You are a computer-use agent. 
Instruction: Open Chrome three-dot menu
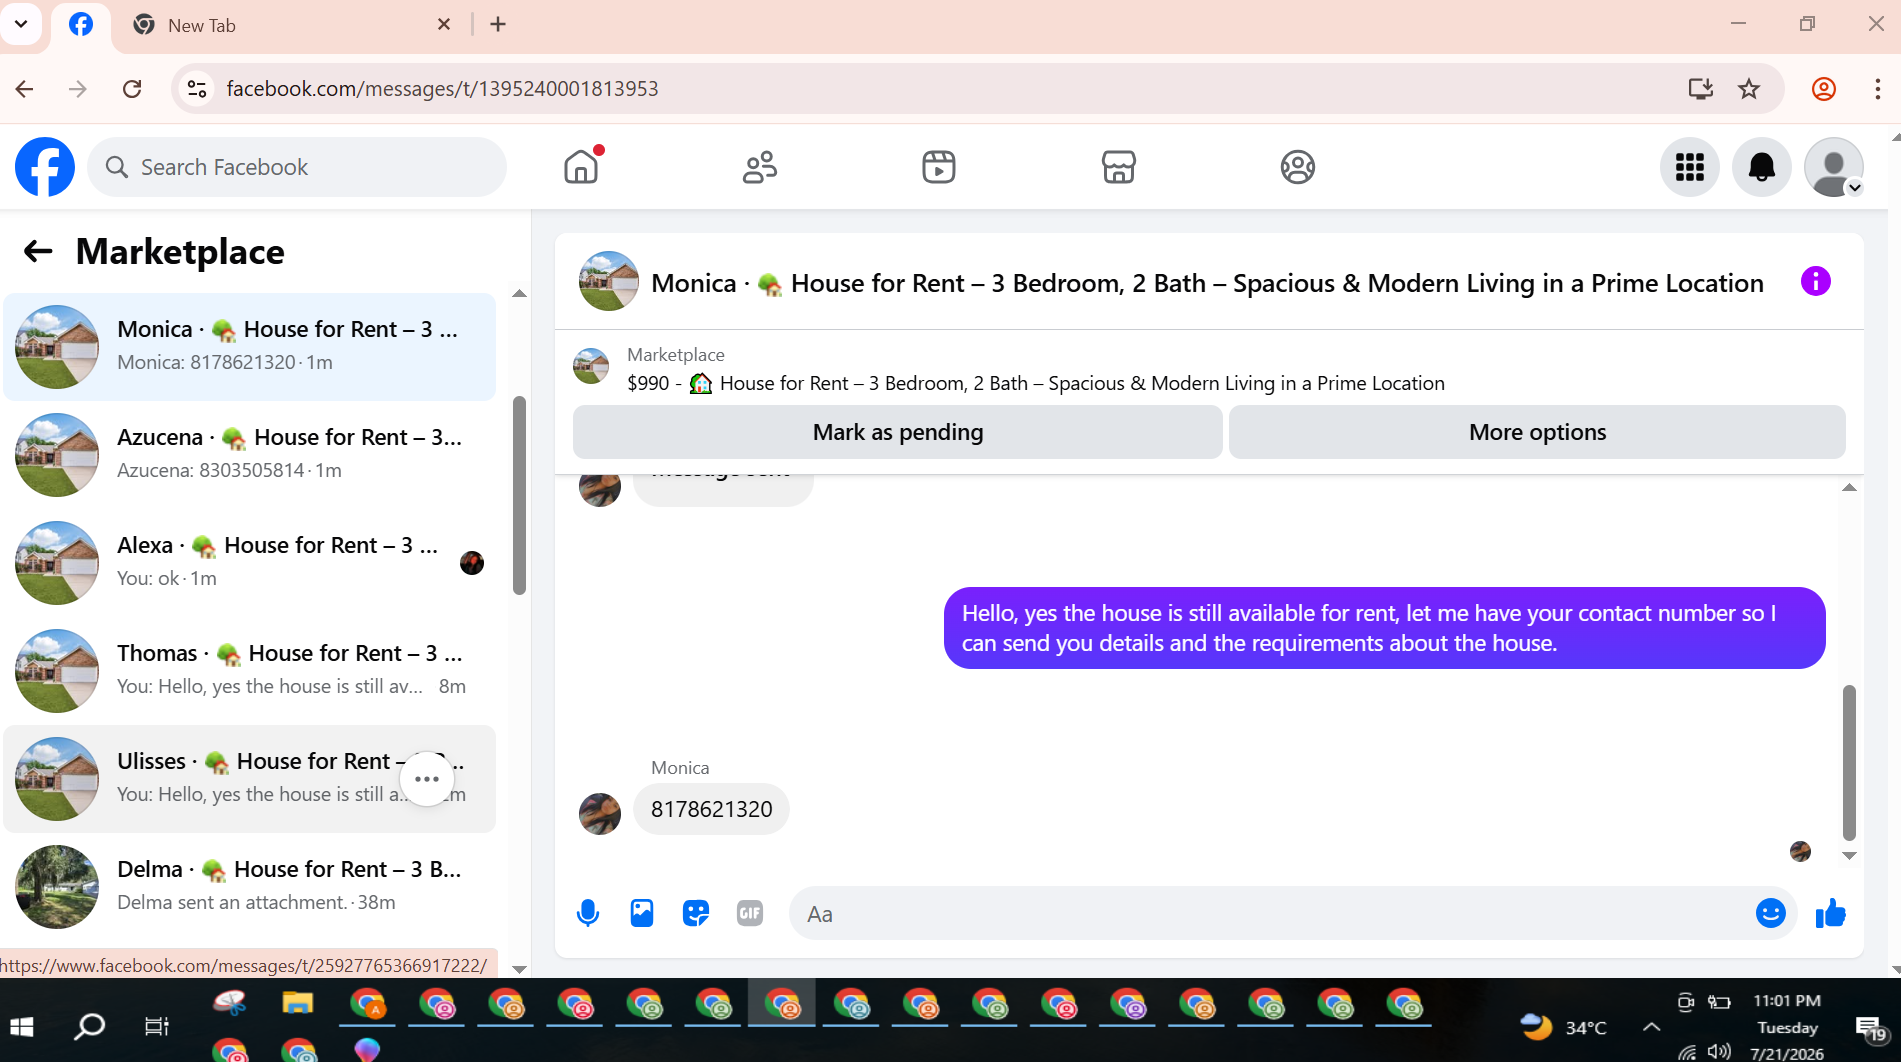click(1877, 89)
